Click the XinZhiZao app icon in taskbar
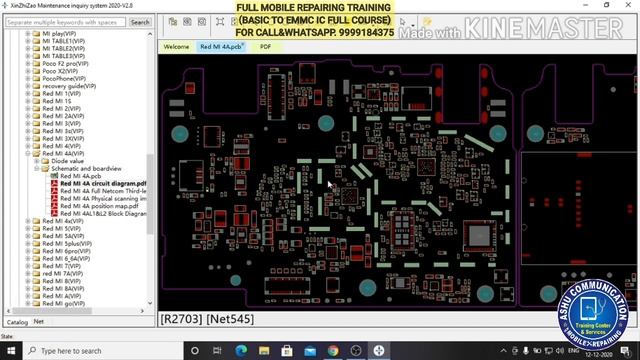This screenshot has width=640, height=360. click(379, 351)
